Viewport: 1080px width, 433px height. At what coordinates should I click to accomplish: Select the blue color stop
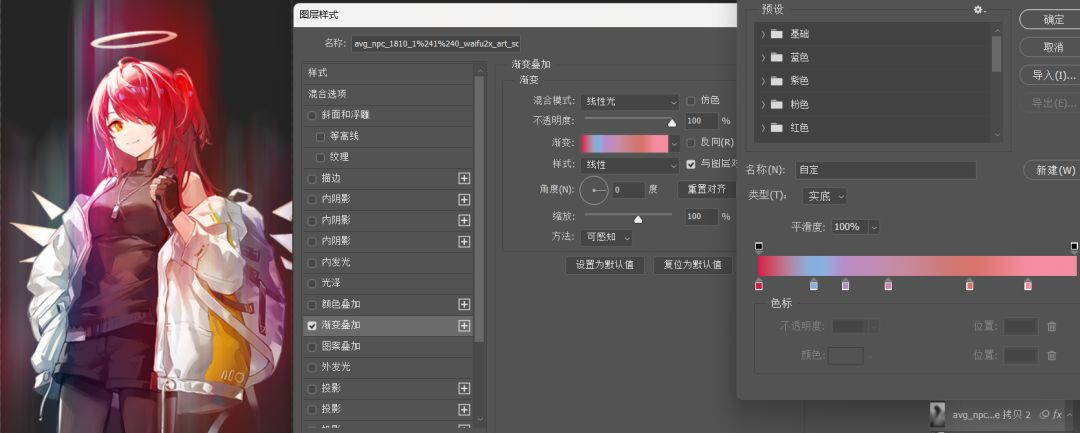click(x=814, y=284)
